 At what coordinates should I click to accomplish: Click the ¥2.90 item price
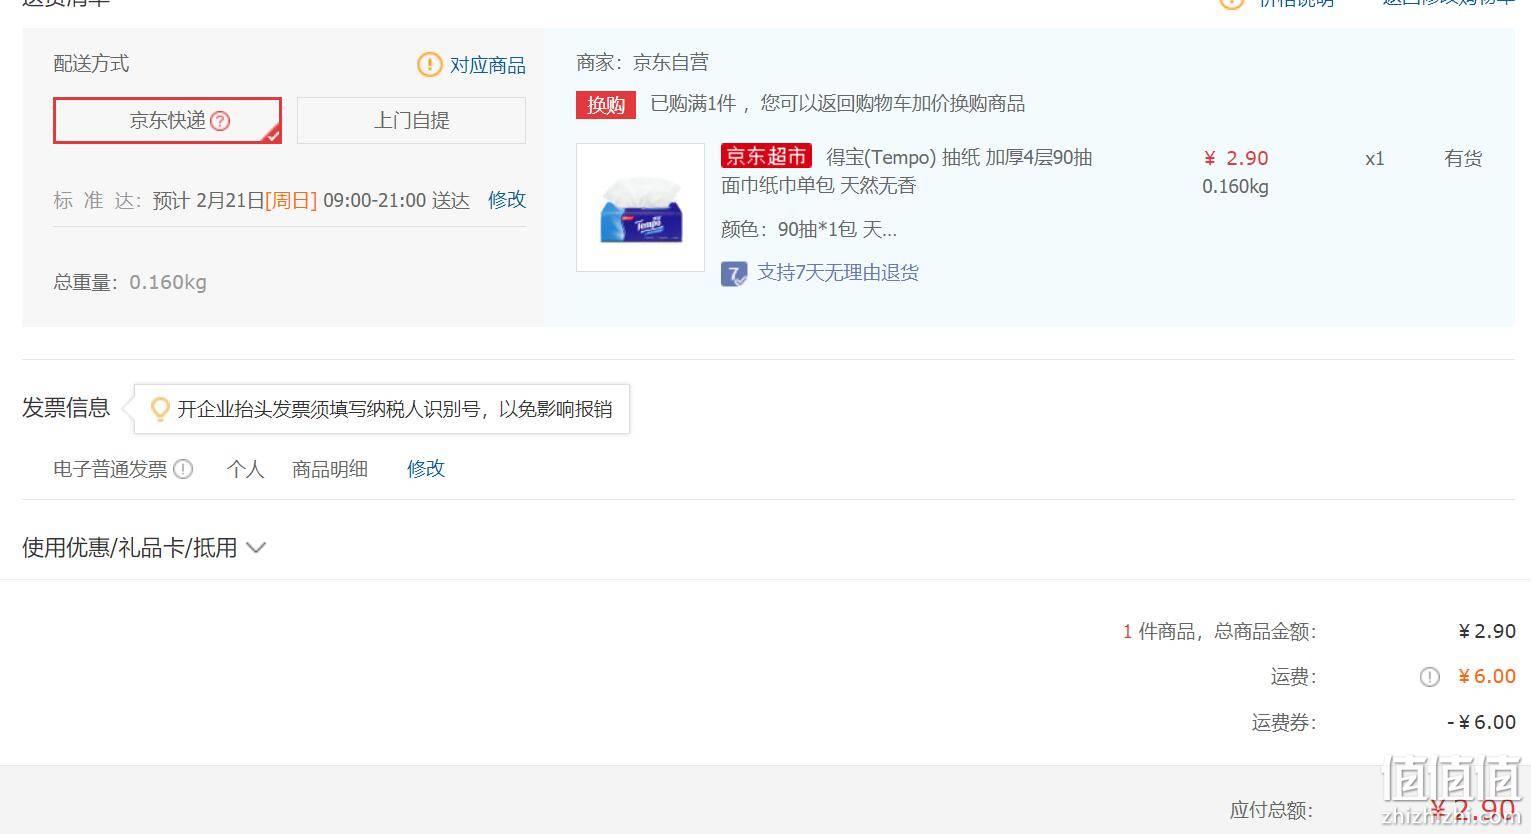(1236, 158)
